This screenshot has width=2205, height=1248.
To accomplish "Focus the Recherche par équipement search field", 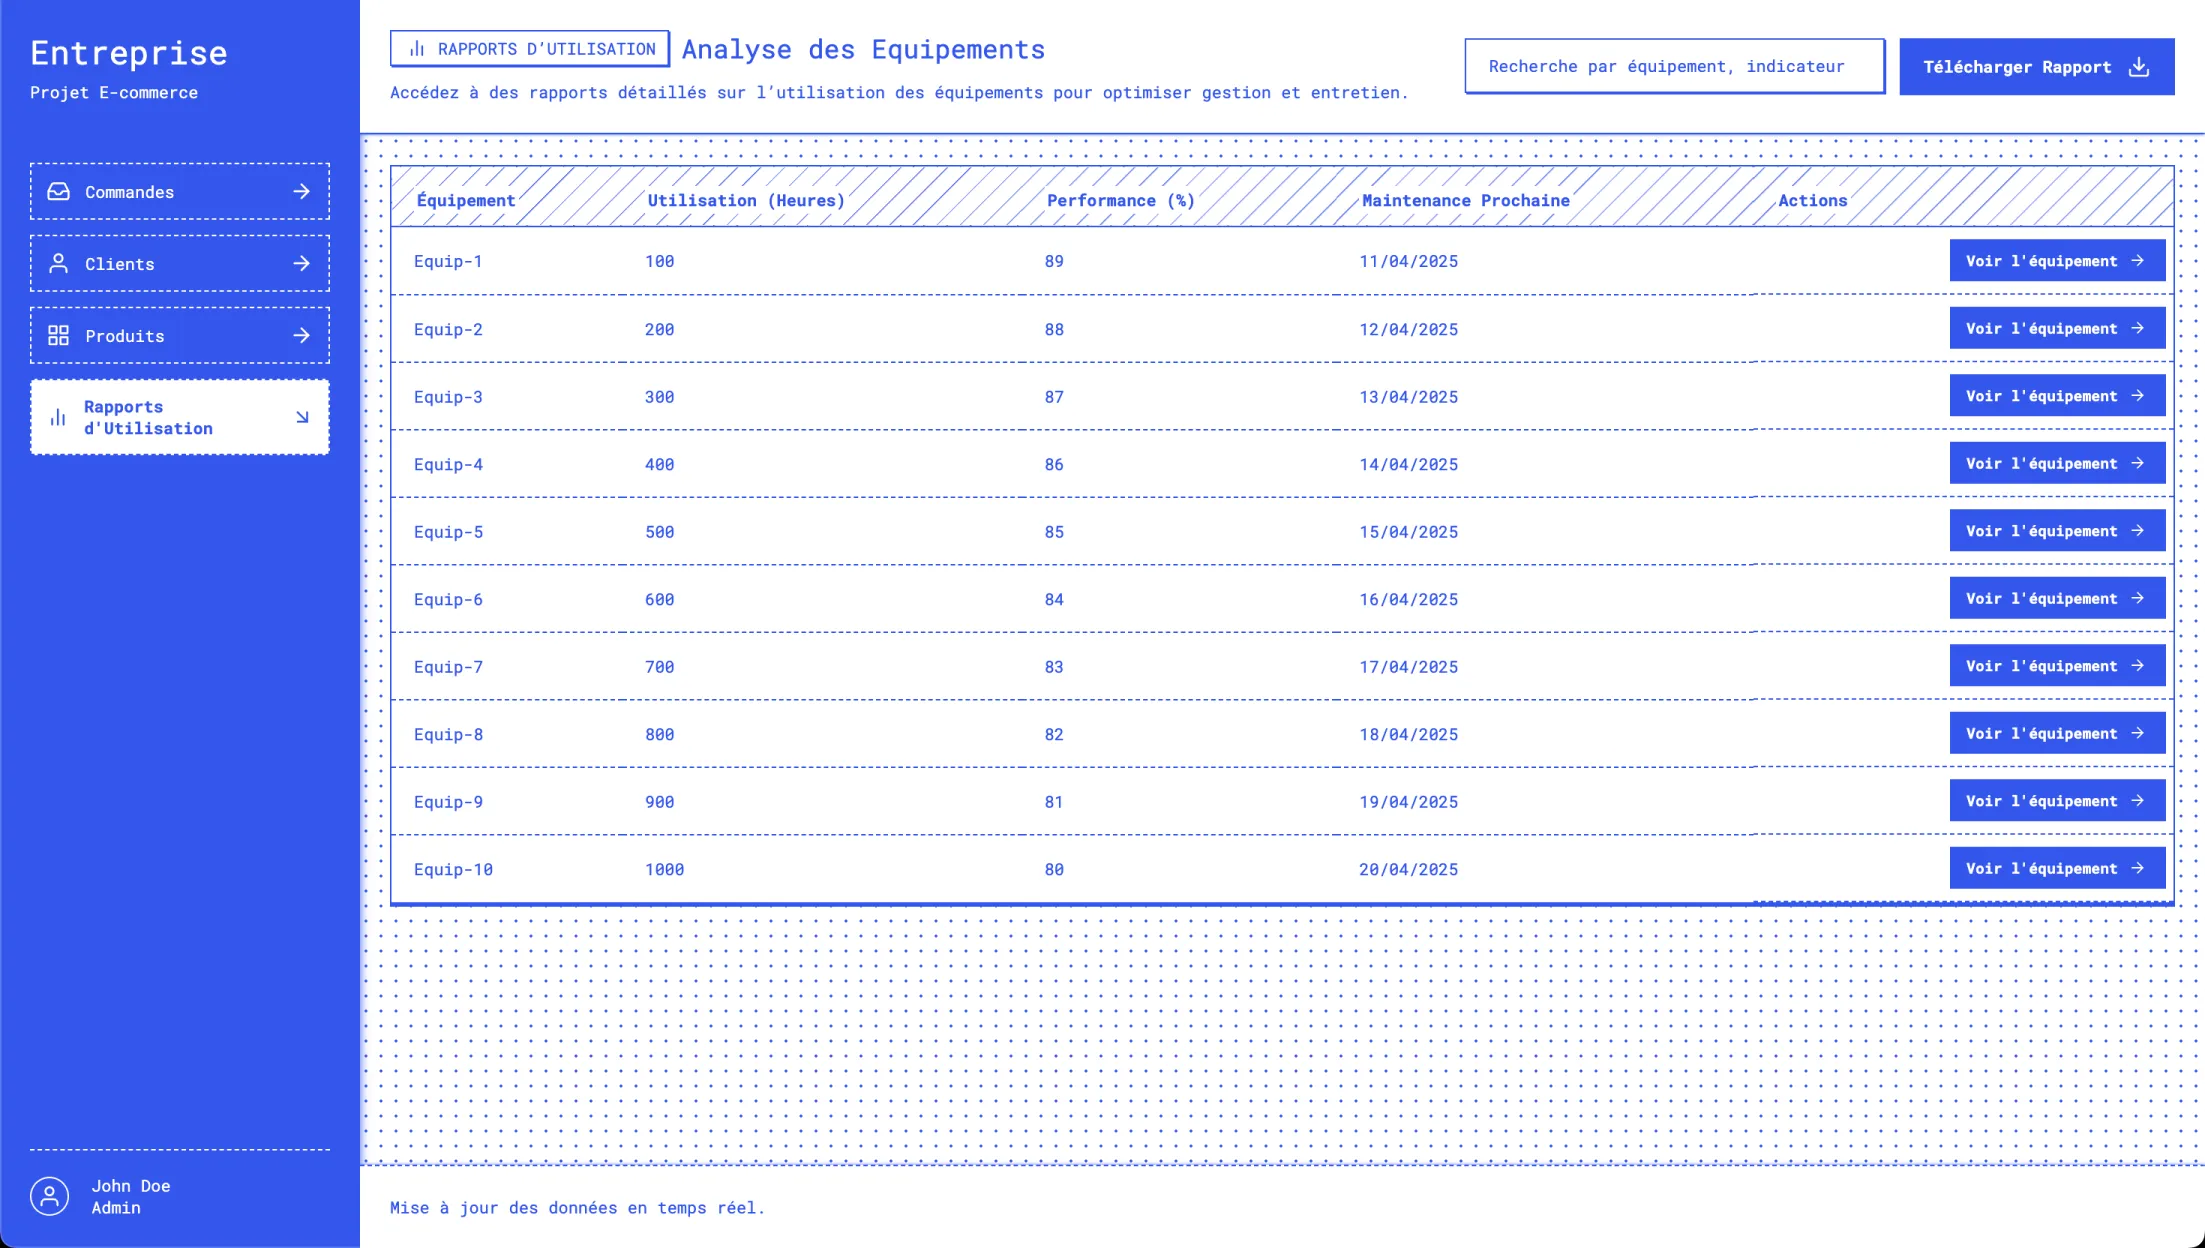I will (x=1674, y=67).
